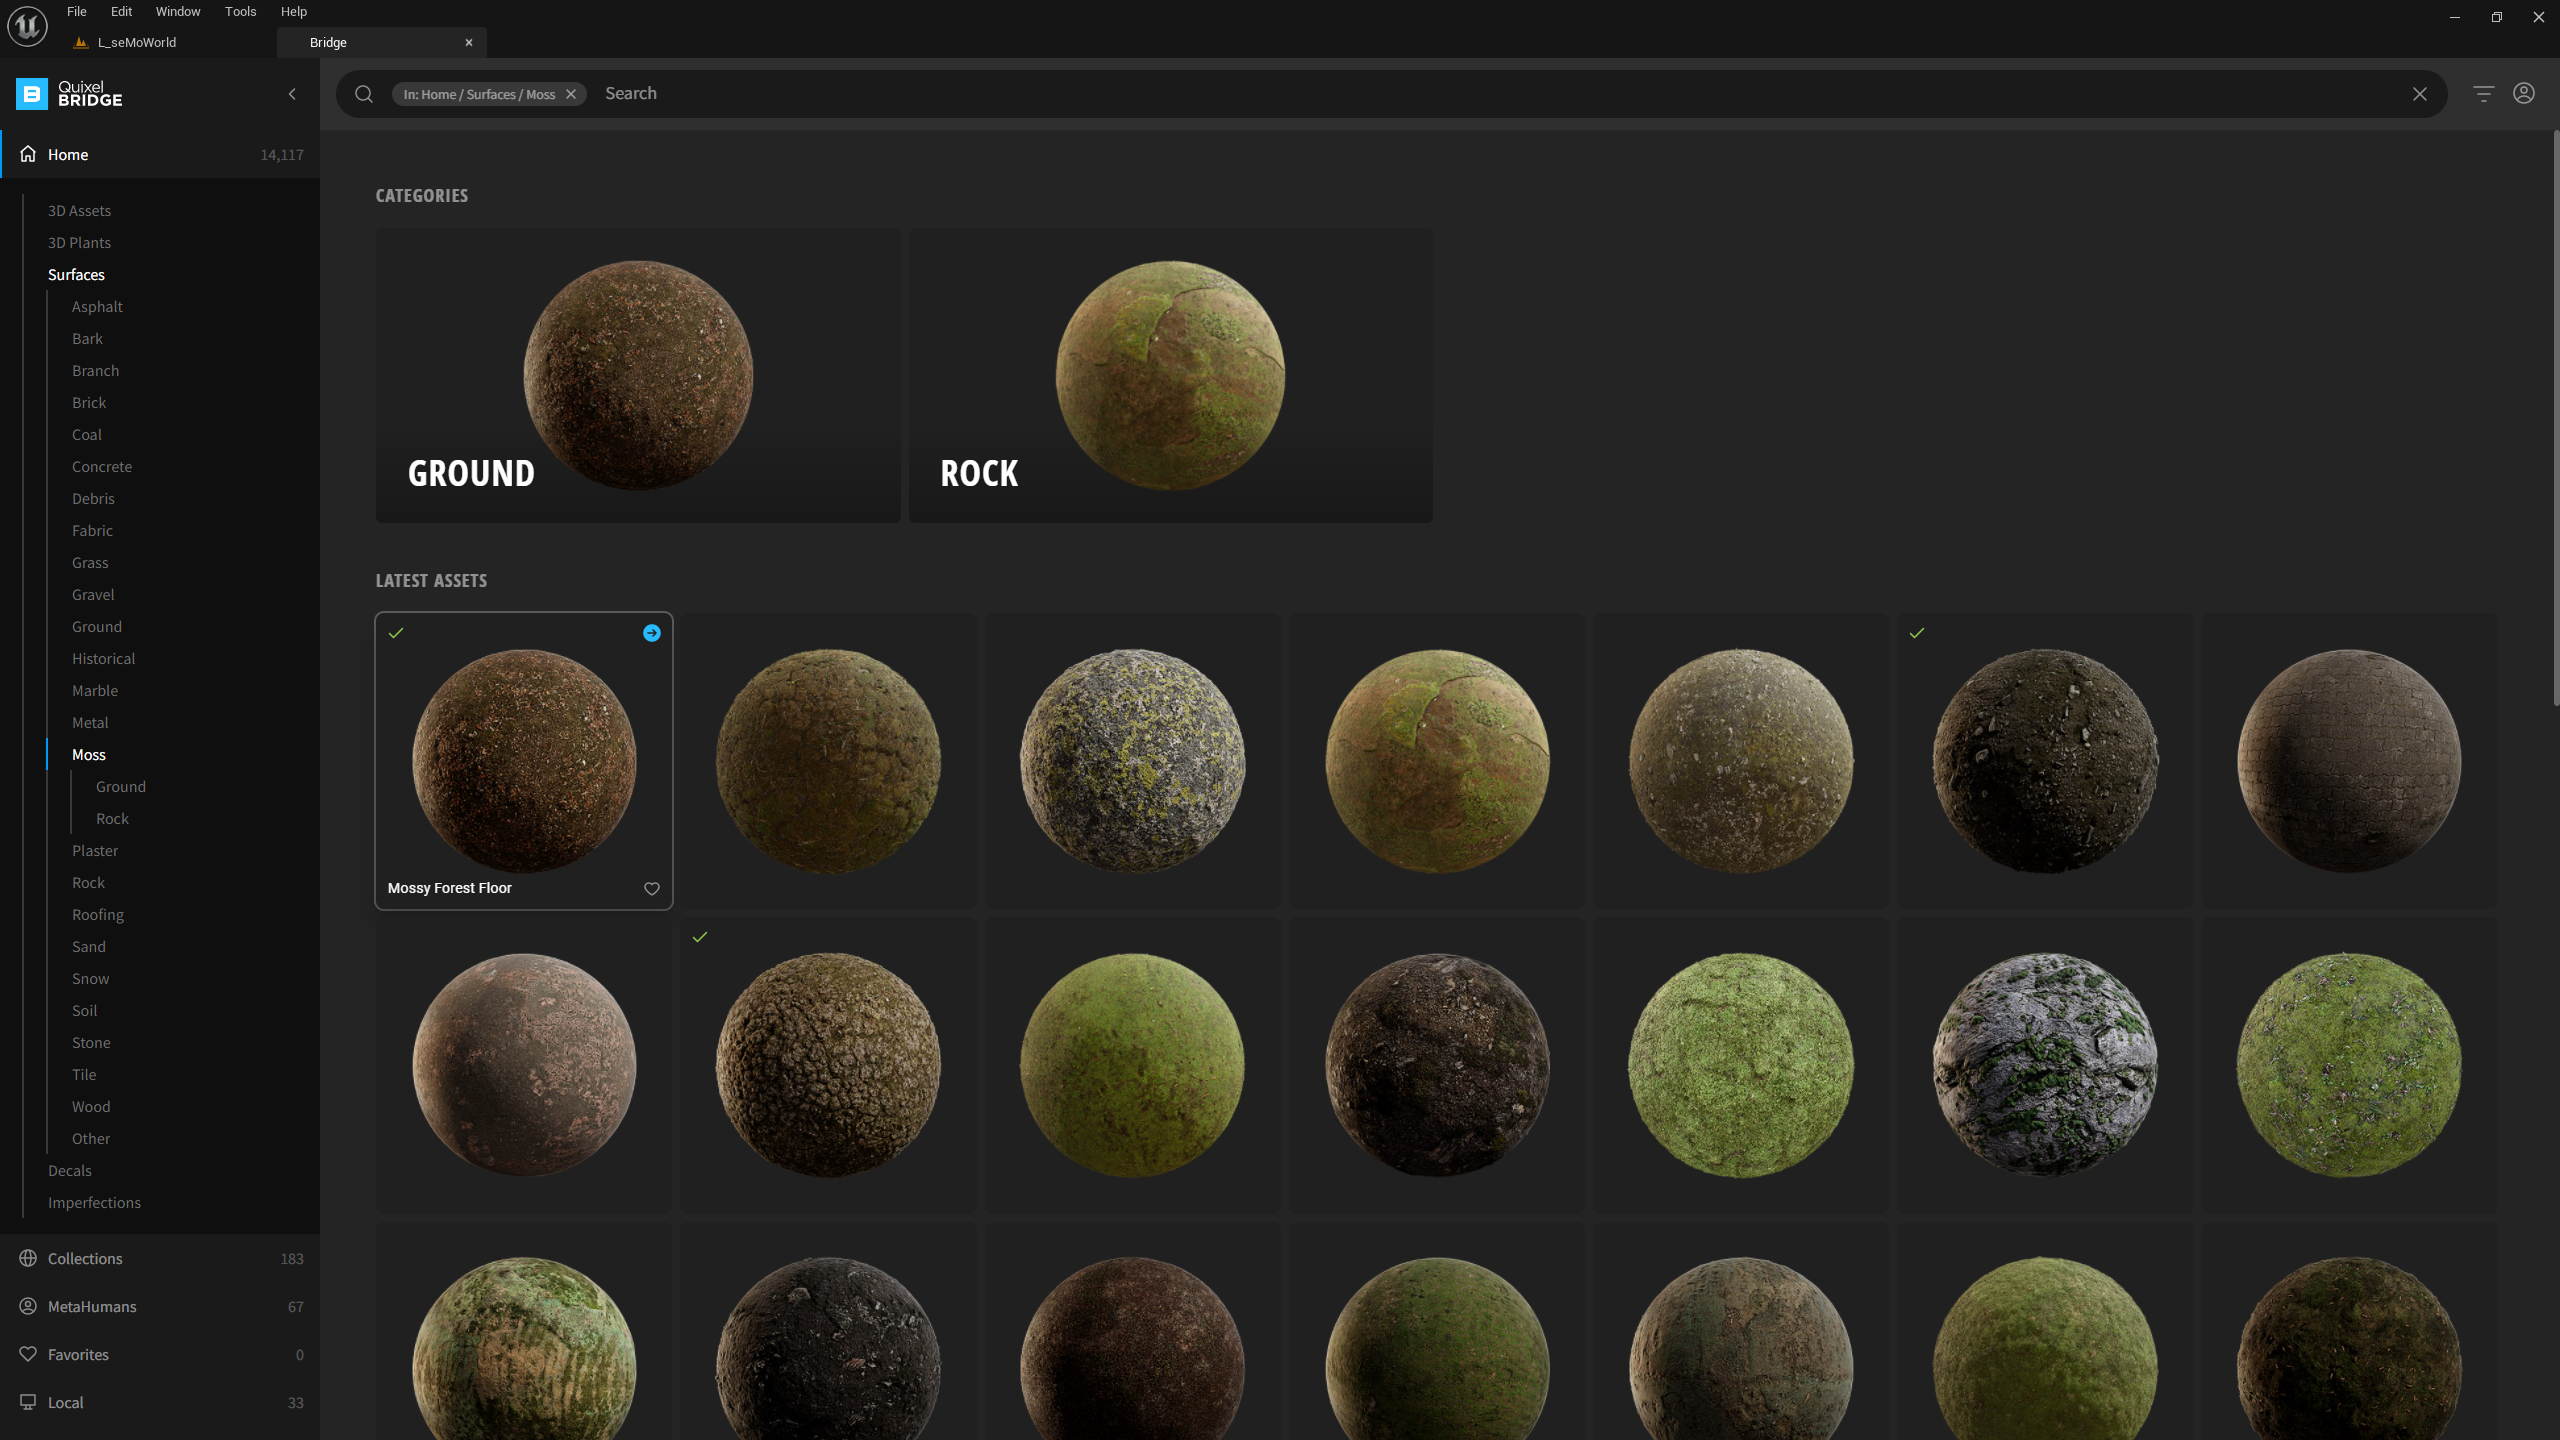Favorite Mossy Forest Floor with heart icon
Viewport: 2560px width, 1440px height.
click(x=652, y=889)
